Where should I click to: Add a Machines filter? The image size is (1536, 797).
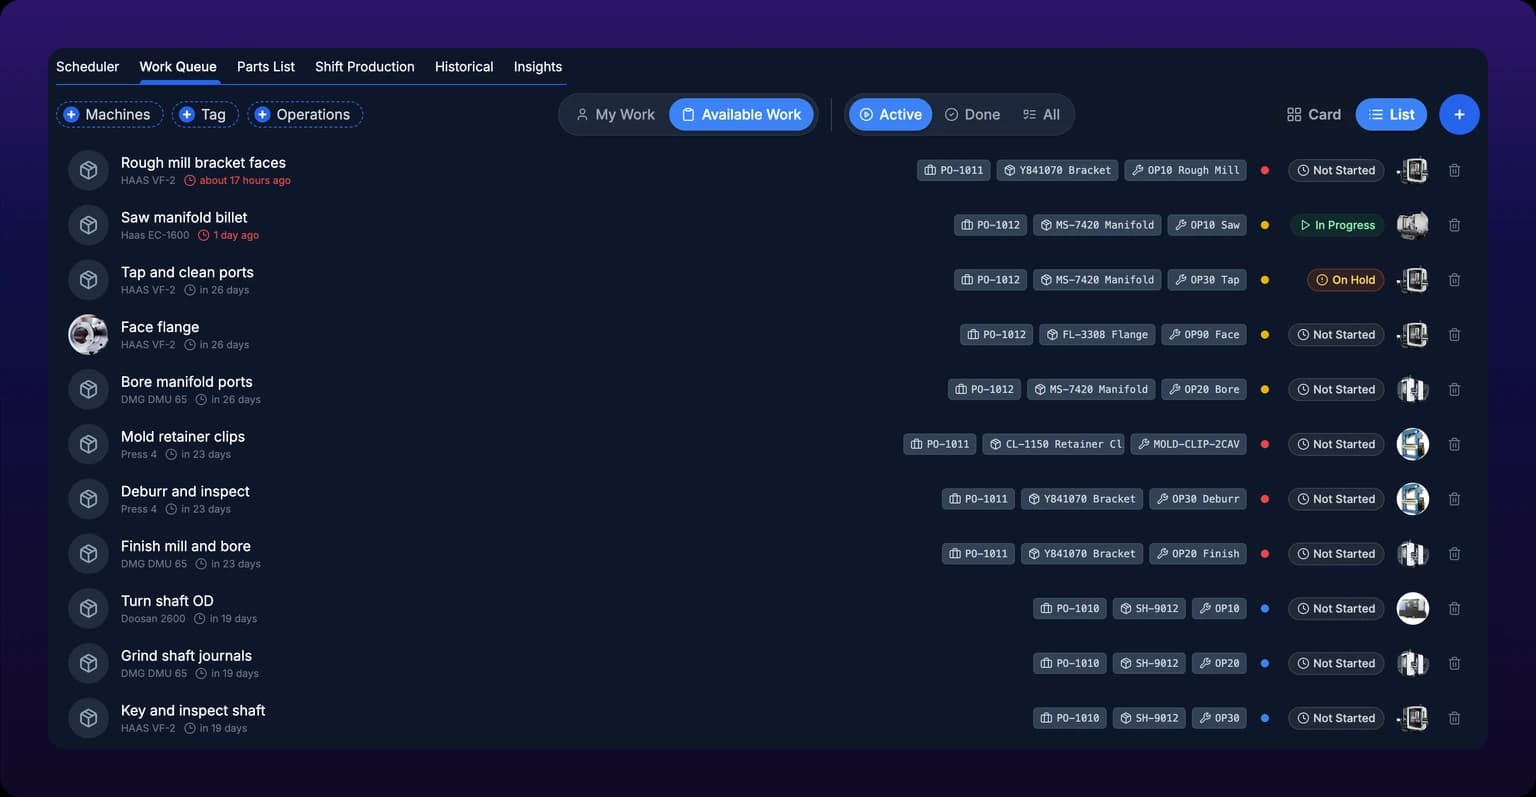[x=109, y=115]
